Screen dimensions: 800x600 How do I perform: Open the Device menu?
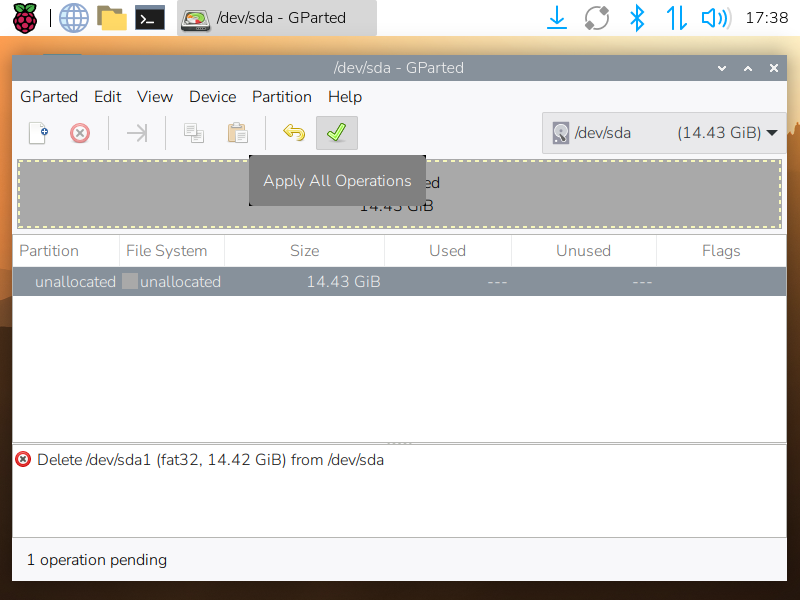click(212, 97)
